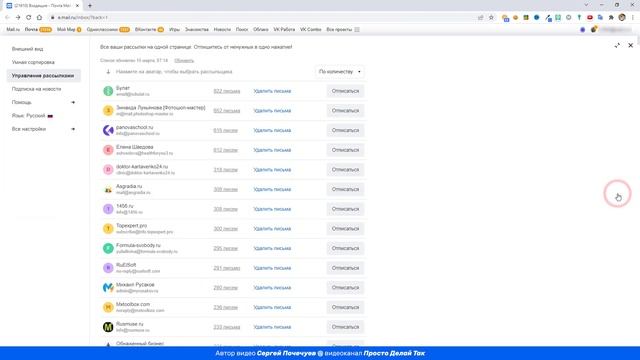Select the Mxtoolbox.com sender avatar

click(108, 307)
